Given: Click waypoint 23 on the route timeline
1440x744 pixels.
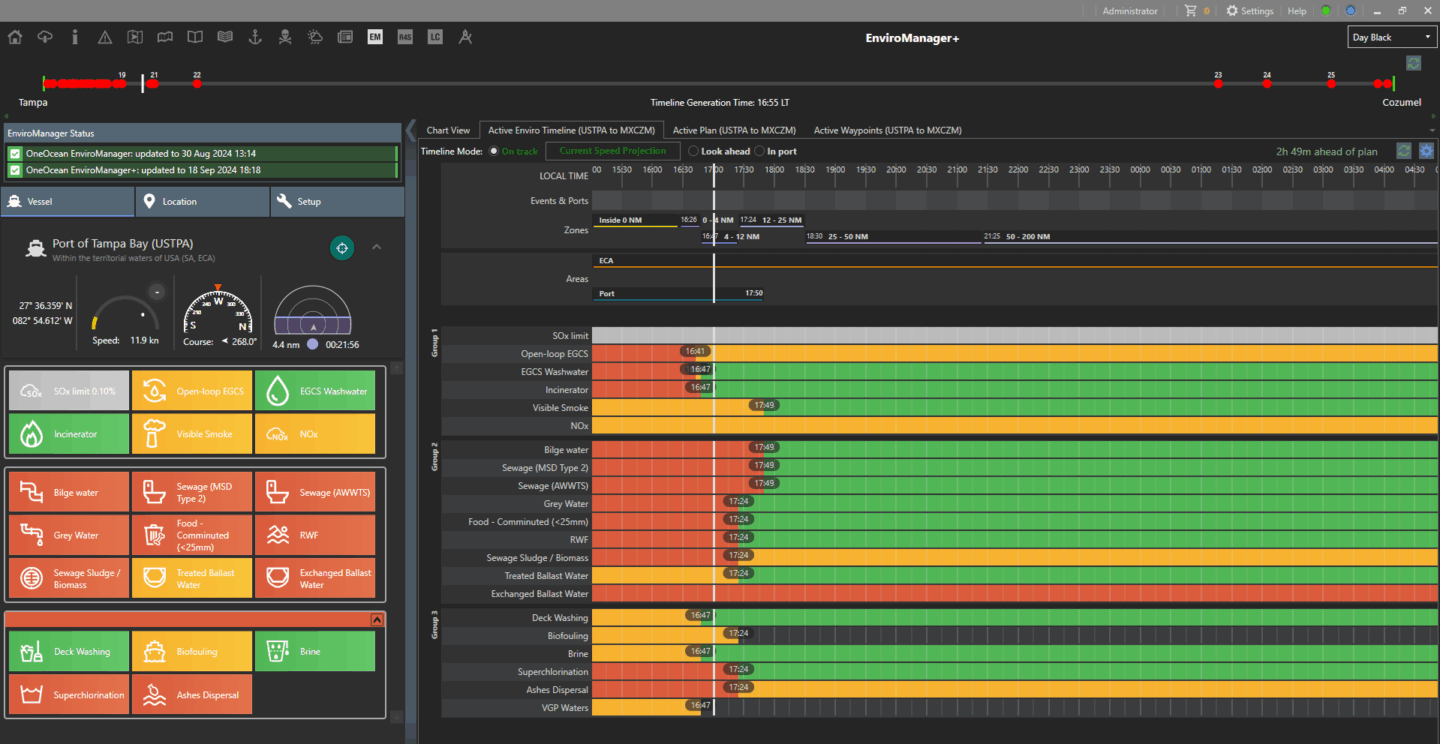Looking at the screenshot, I should pyautogui.click(x=1218, y=84).
